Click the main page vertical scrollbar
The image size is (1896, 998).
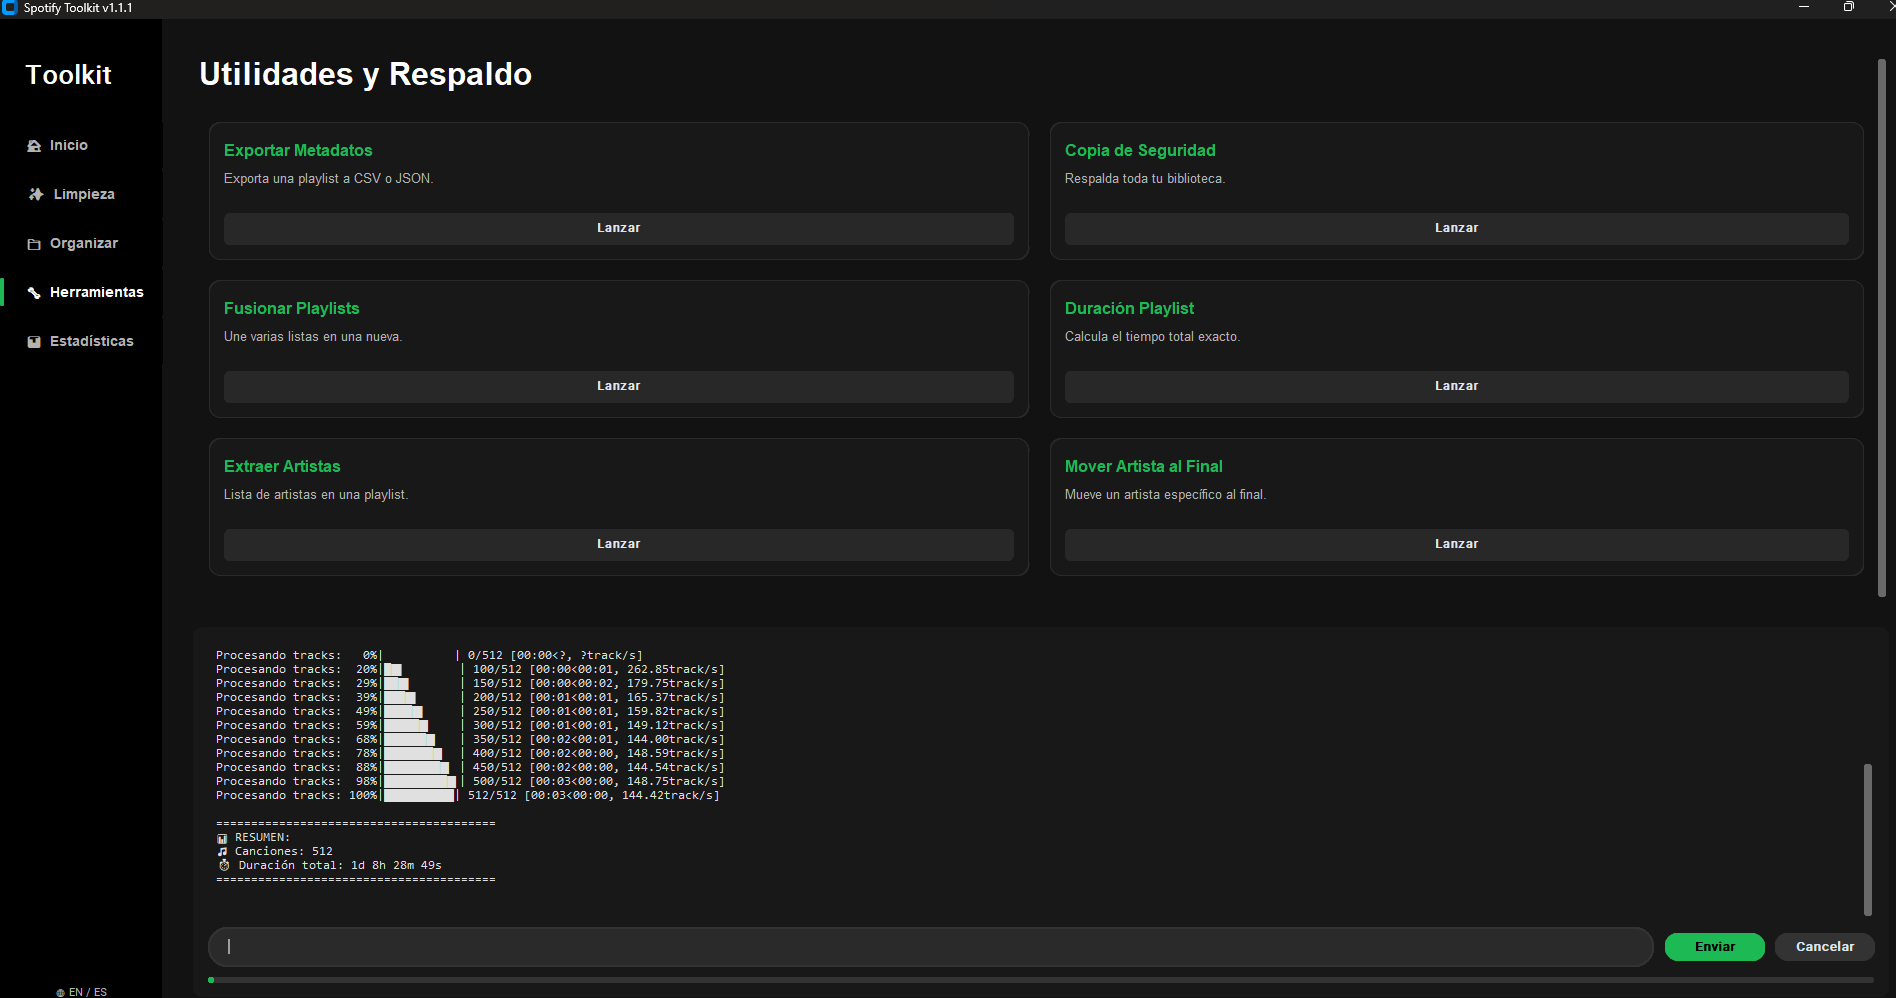point(1881,328)
